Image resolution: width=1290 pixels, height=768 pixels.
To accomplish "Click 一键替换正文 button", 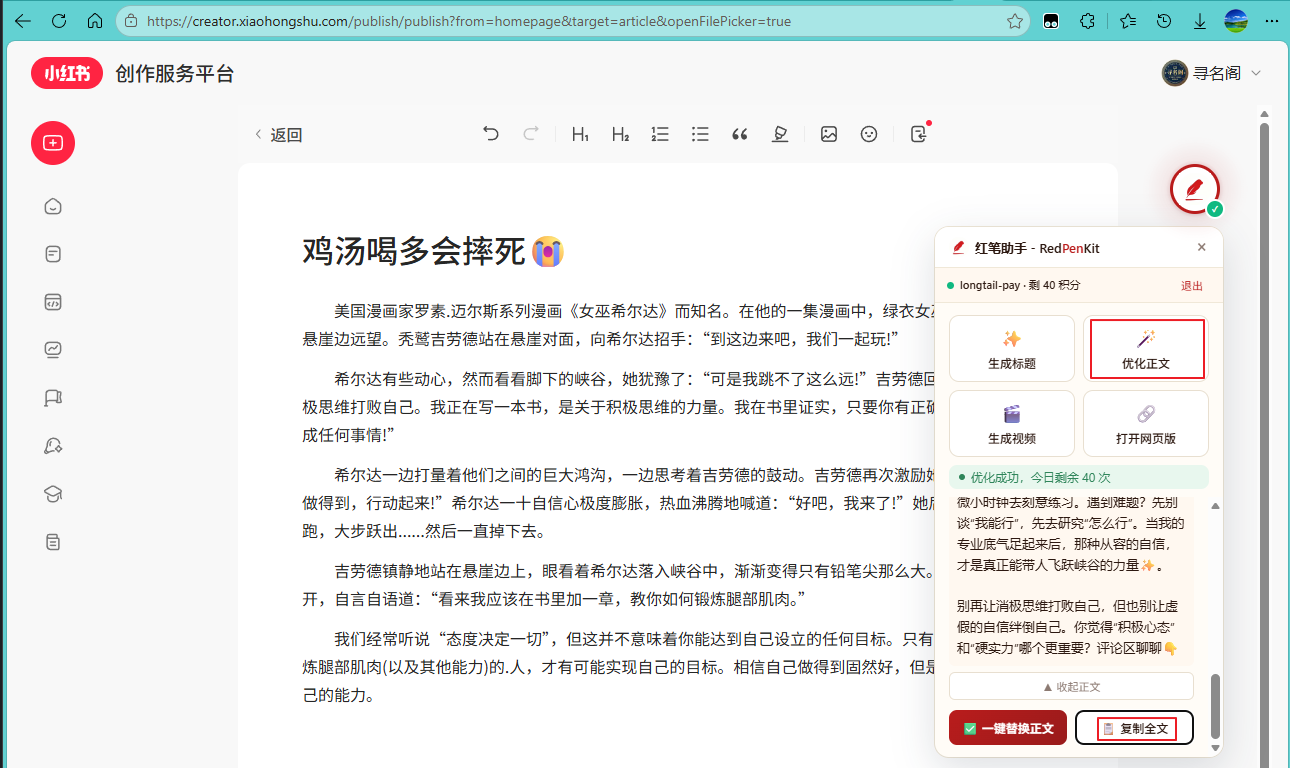I will (1008, 728).
